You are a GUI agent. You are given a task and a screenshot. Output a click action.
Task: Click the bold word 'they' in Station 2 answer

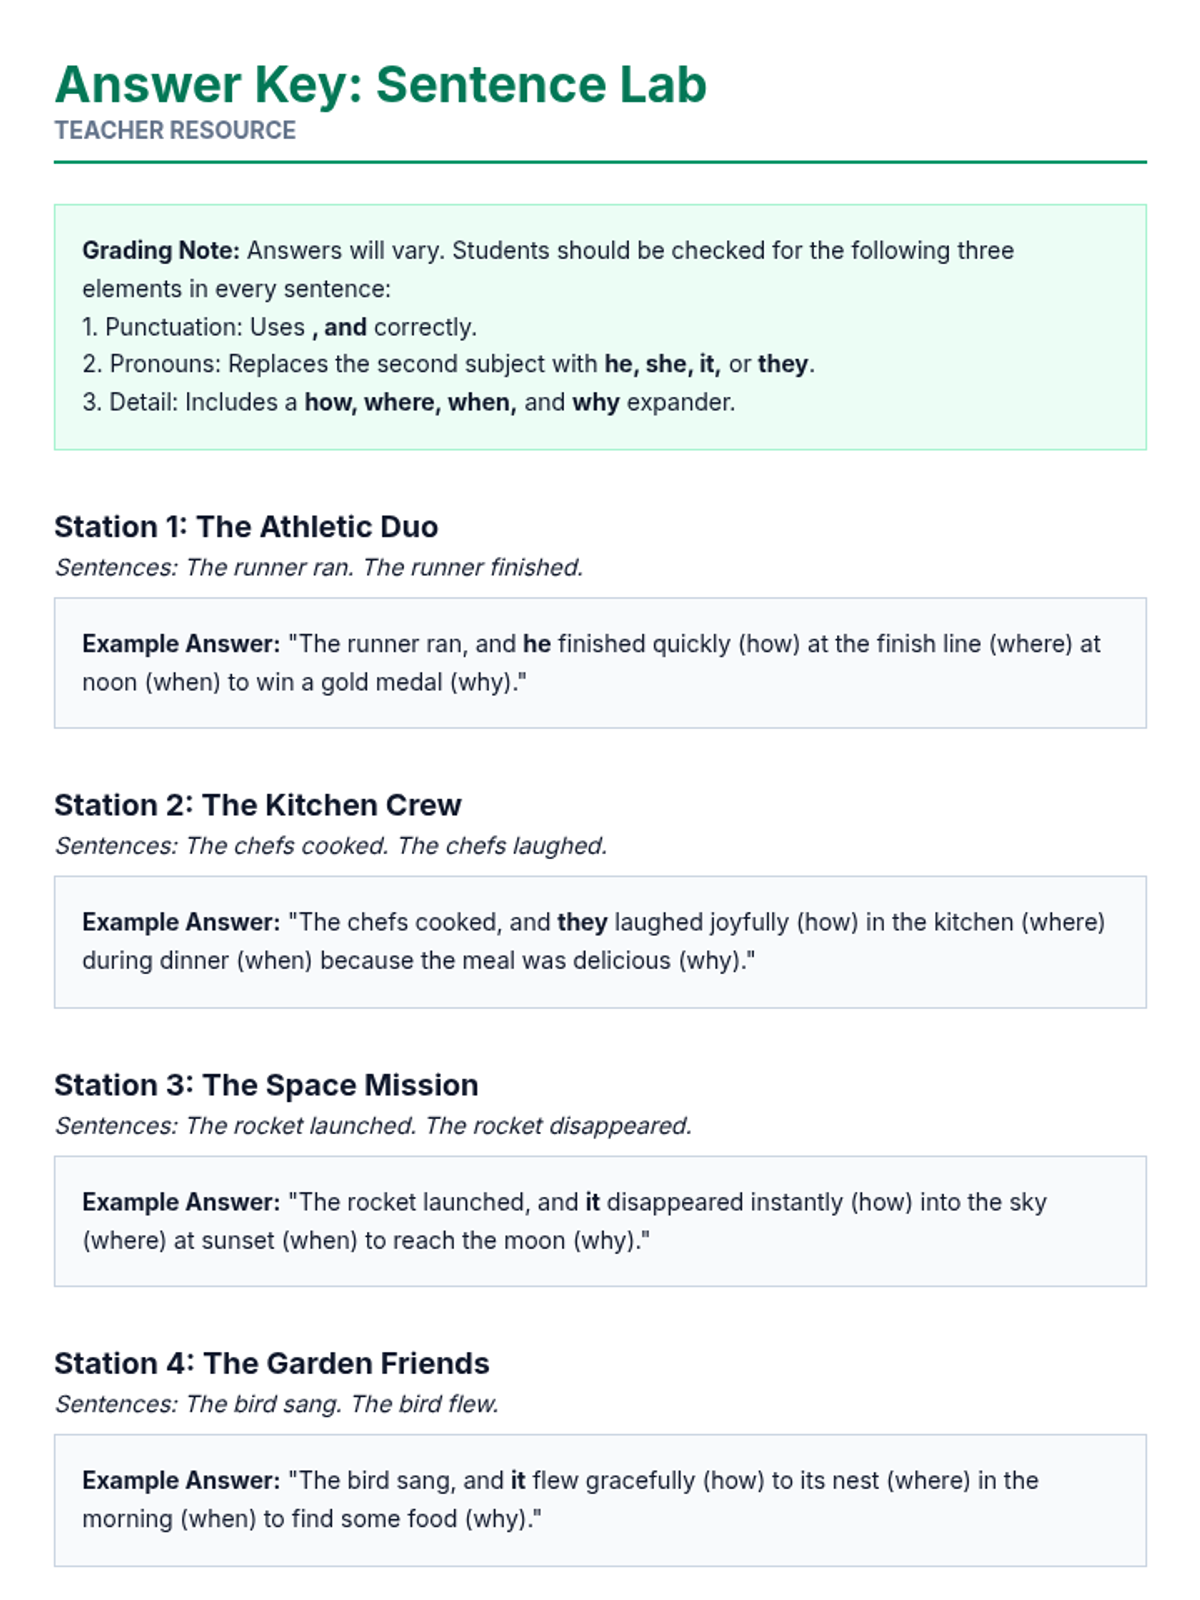582,922
